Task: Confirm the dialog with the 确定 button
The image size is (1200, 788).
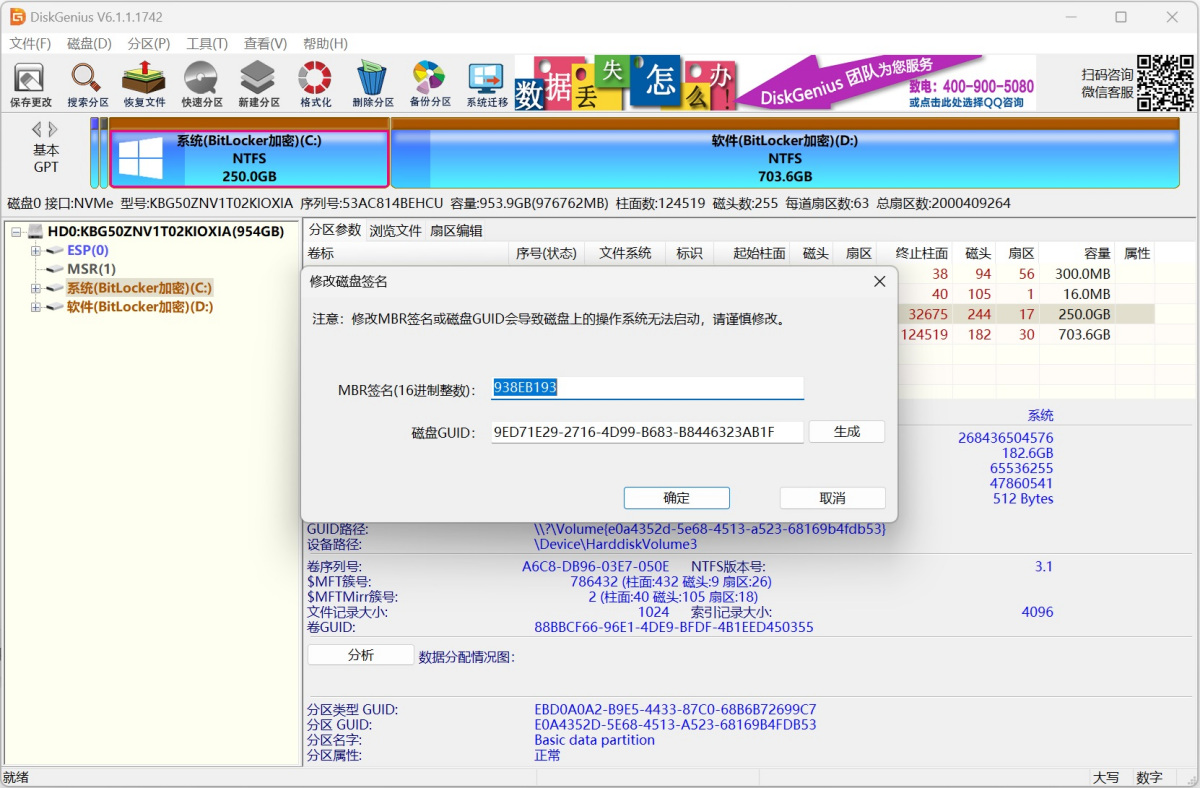Action: pos(676,498)
